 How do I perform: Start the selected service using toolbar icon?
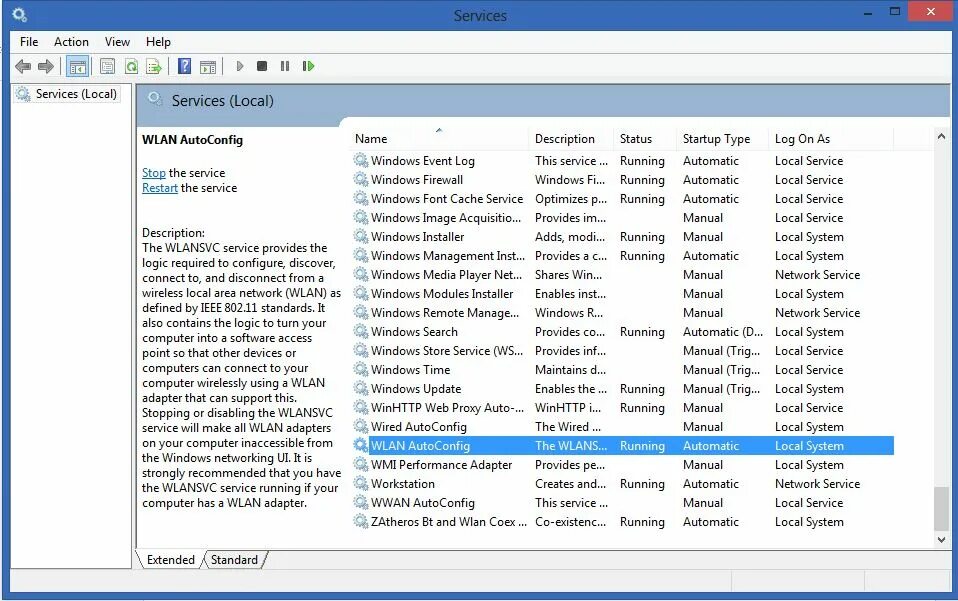click(239, 65)
